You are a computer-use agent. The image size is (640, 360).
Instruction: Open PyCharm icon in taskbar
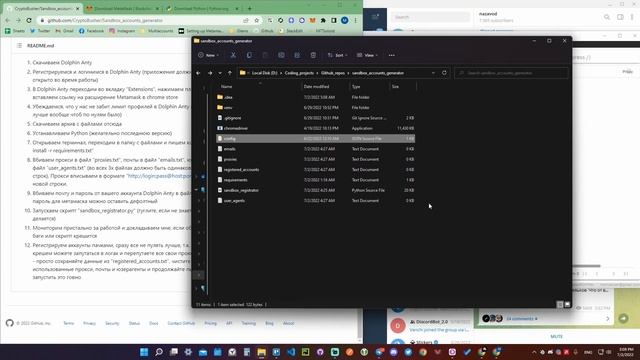pyautogui.click(x=306, y=352)
